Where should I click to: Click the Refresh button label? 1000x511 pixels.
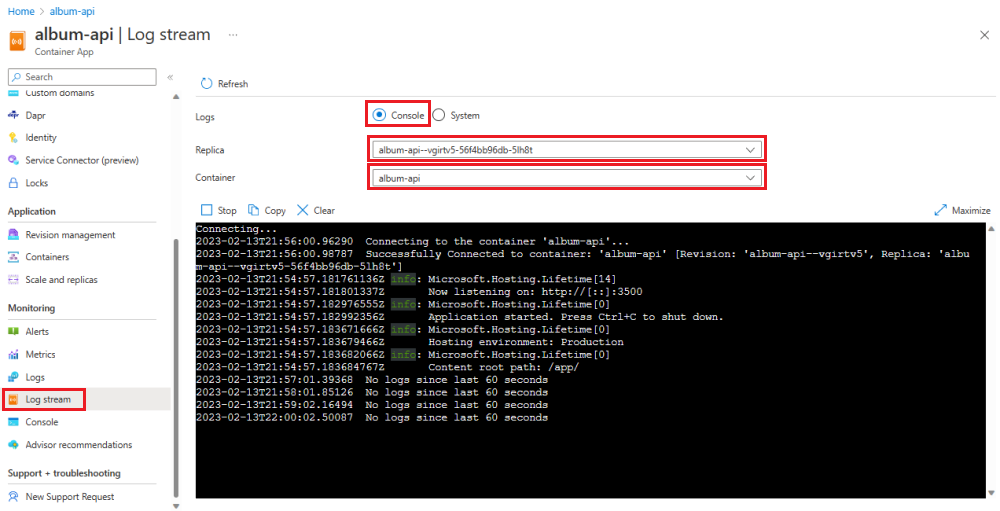click(x=233, y=84)
